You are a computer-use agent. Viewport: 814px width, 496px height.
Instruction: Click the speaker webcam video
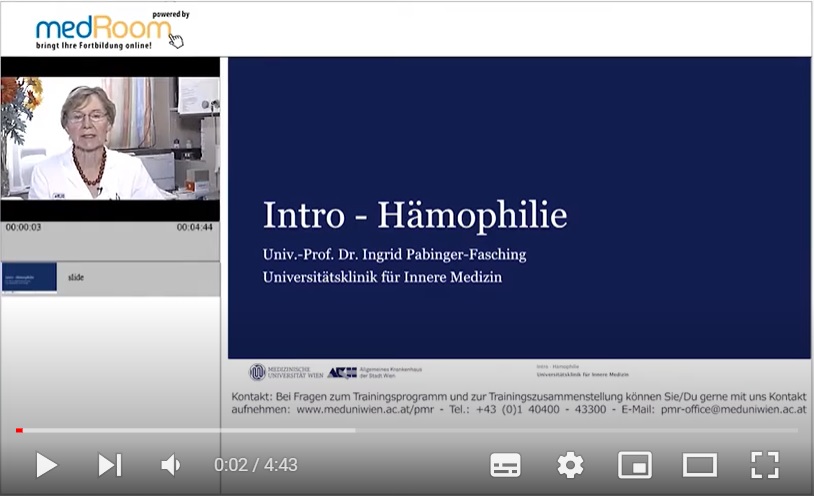point(110,138)
